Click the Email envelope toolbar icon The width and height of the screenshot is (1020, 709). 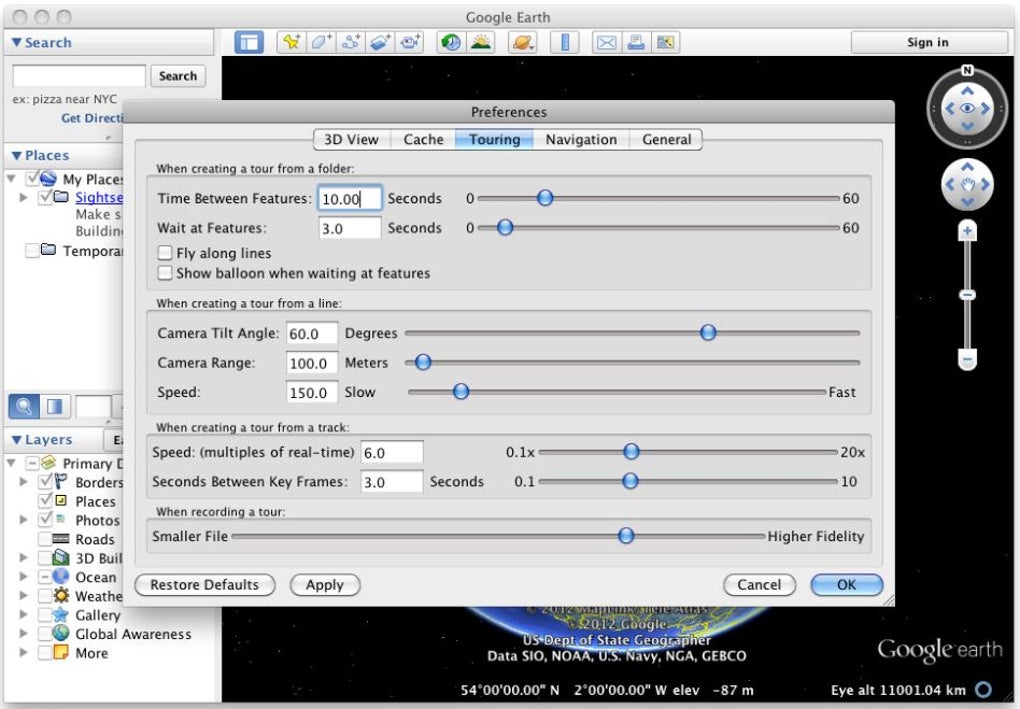[606, 43]
